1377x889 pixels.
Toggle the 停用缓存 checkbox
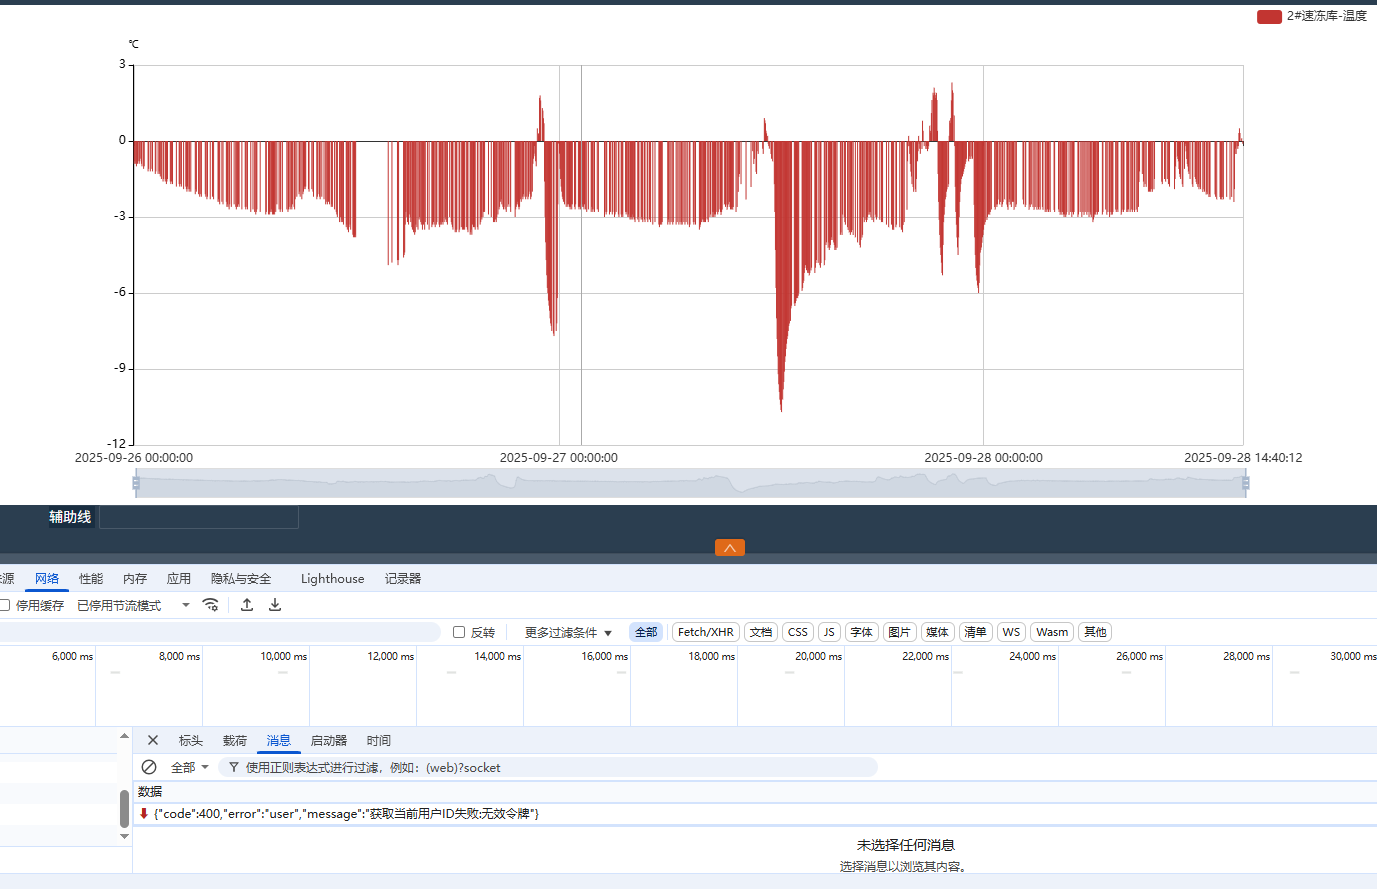[5, 605]
